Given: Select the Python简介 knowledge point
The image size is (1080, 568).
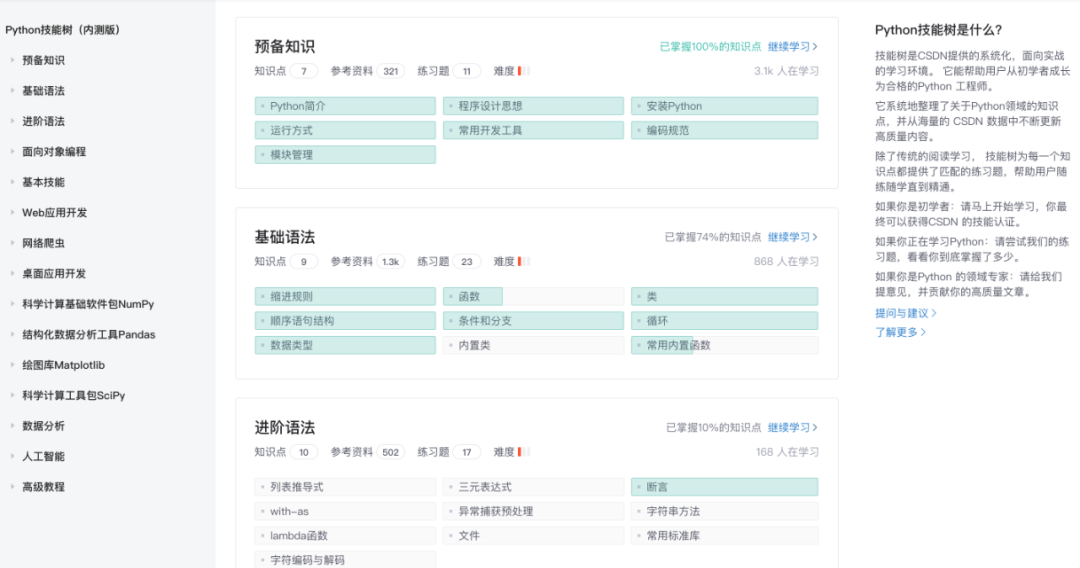Looking at the screenshot, I should (x=345, y=106).
